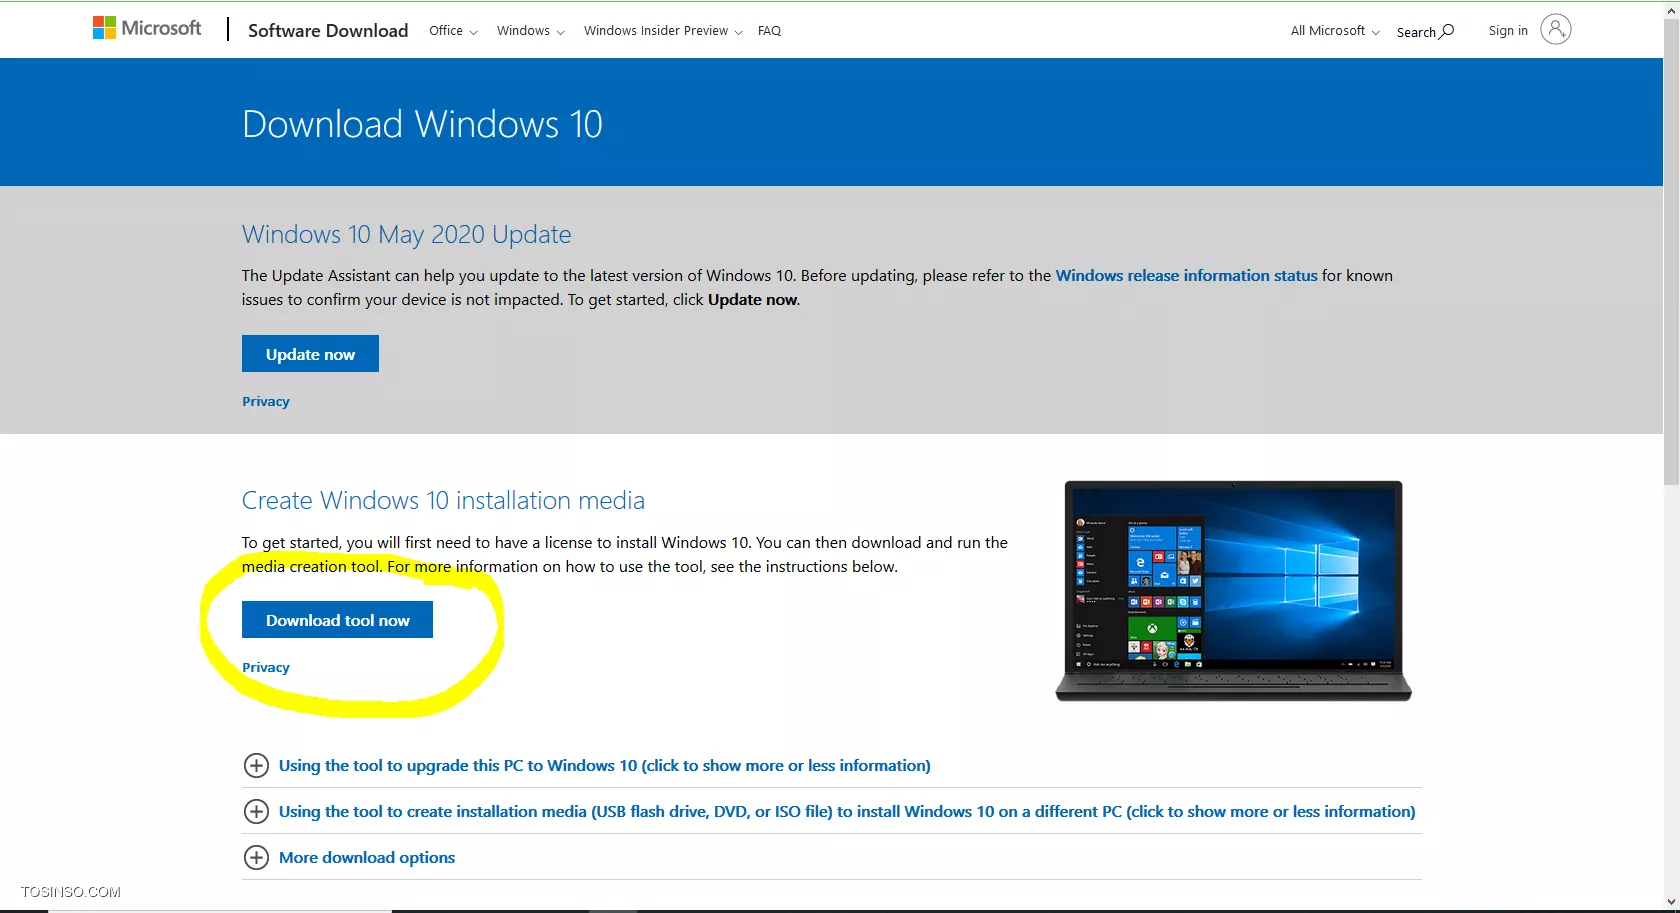Click the Windows 10 laptop image

click(x=1233, y=591)
